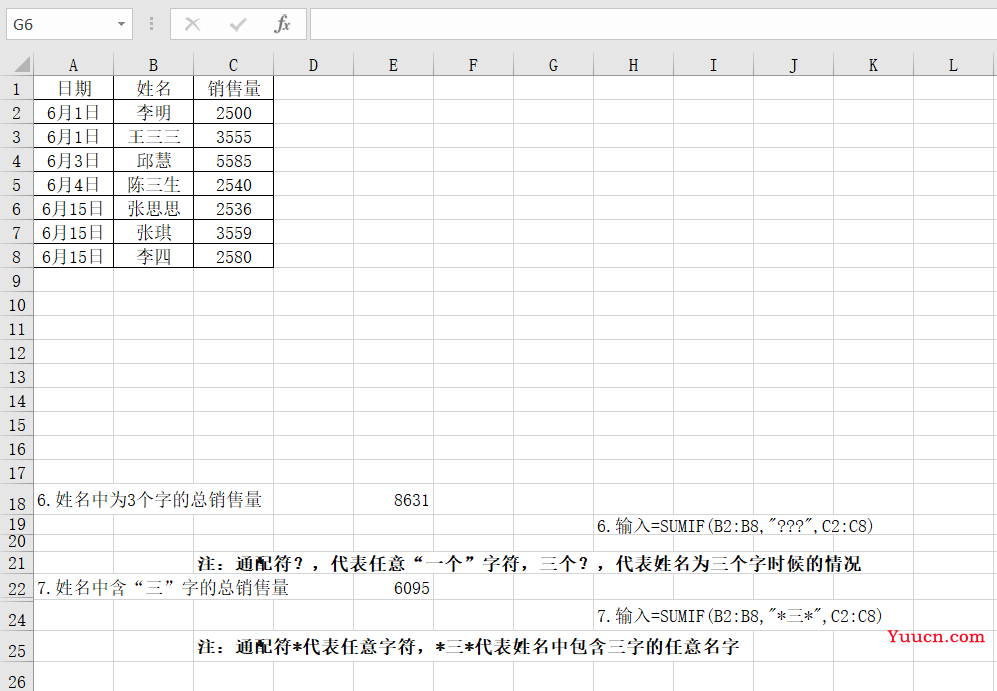997x691 pixels.
Task: Select column C header
Action: [x=233, y=65]
